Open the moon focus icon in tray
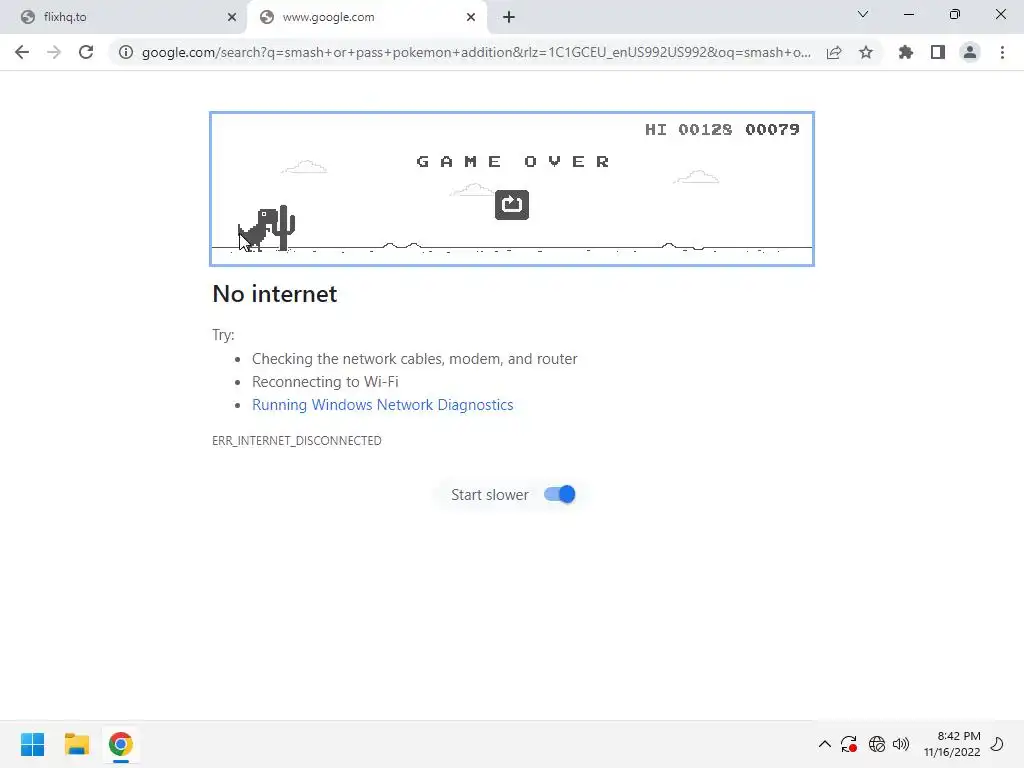Image resolution: width=1024 pixels, height=768 pixels. 997,744
